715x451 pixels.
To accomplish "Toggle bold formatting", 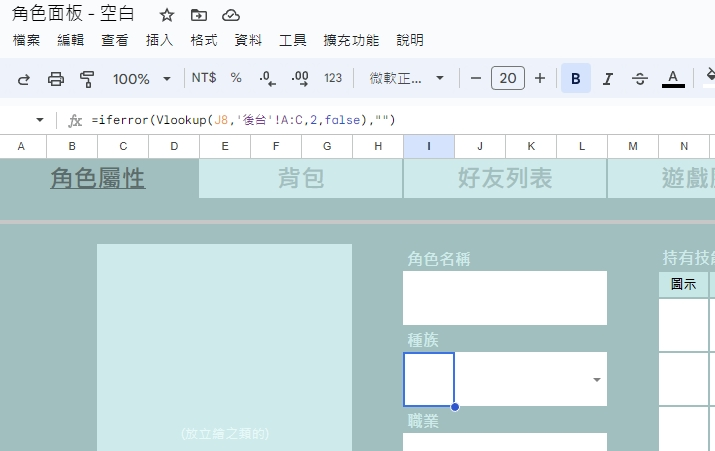I will tap(576, 78).
